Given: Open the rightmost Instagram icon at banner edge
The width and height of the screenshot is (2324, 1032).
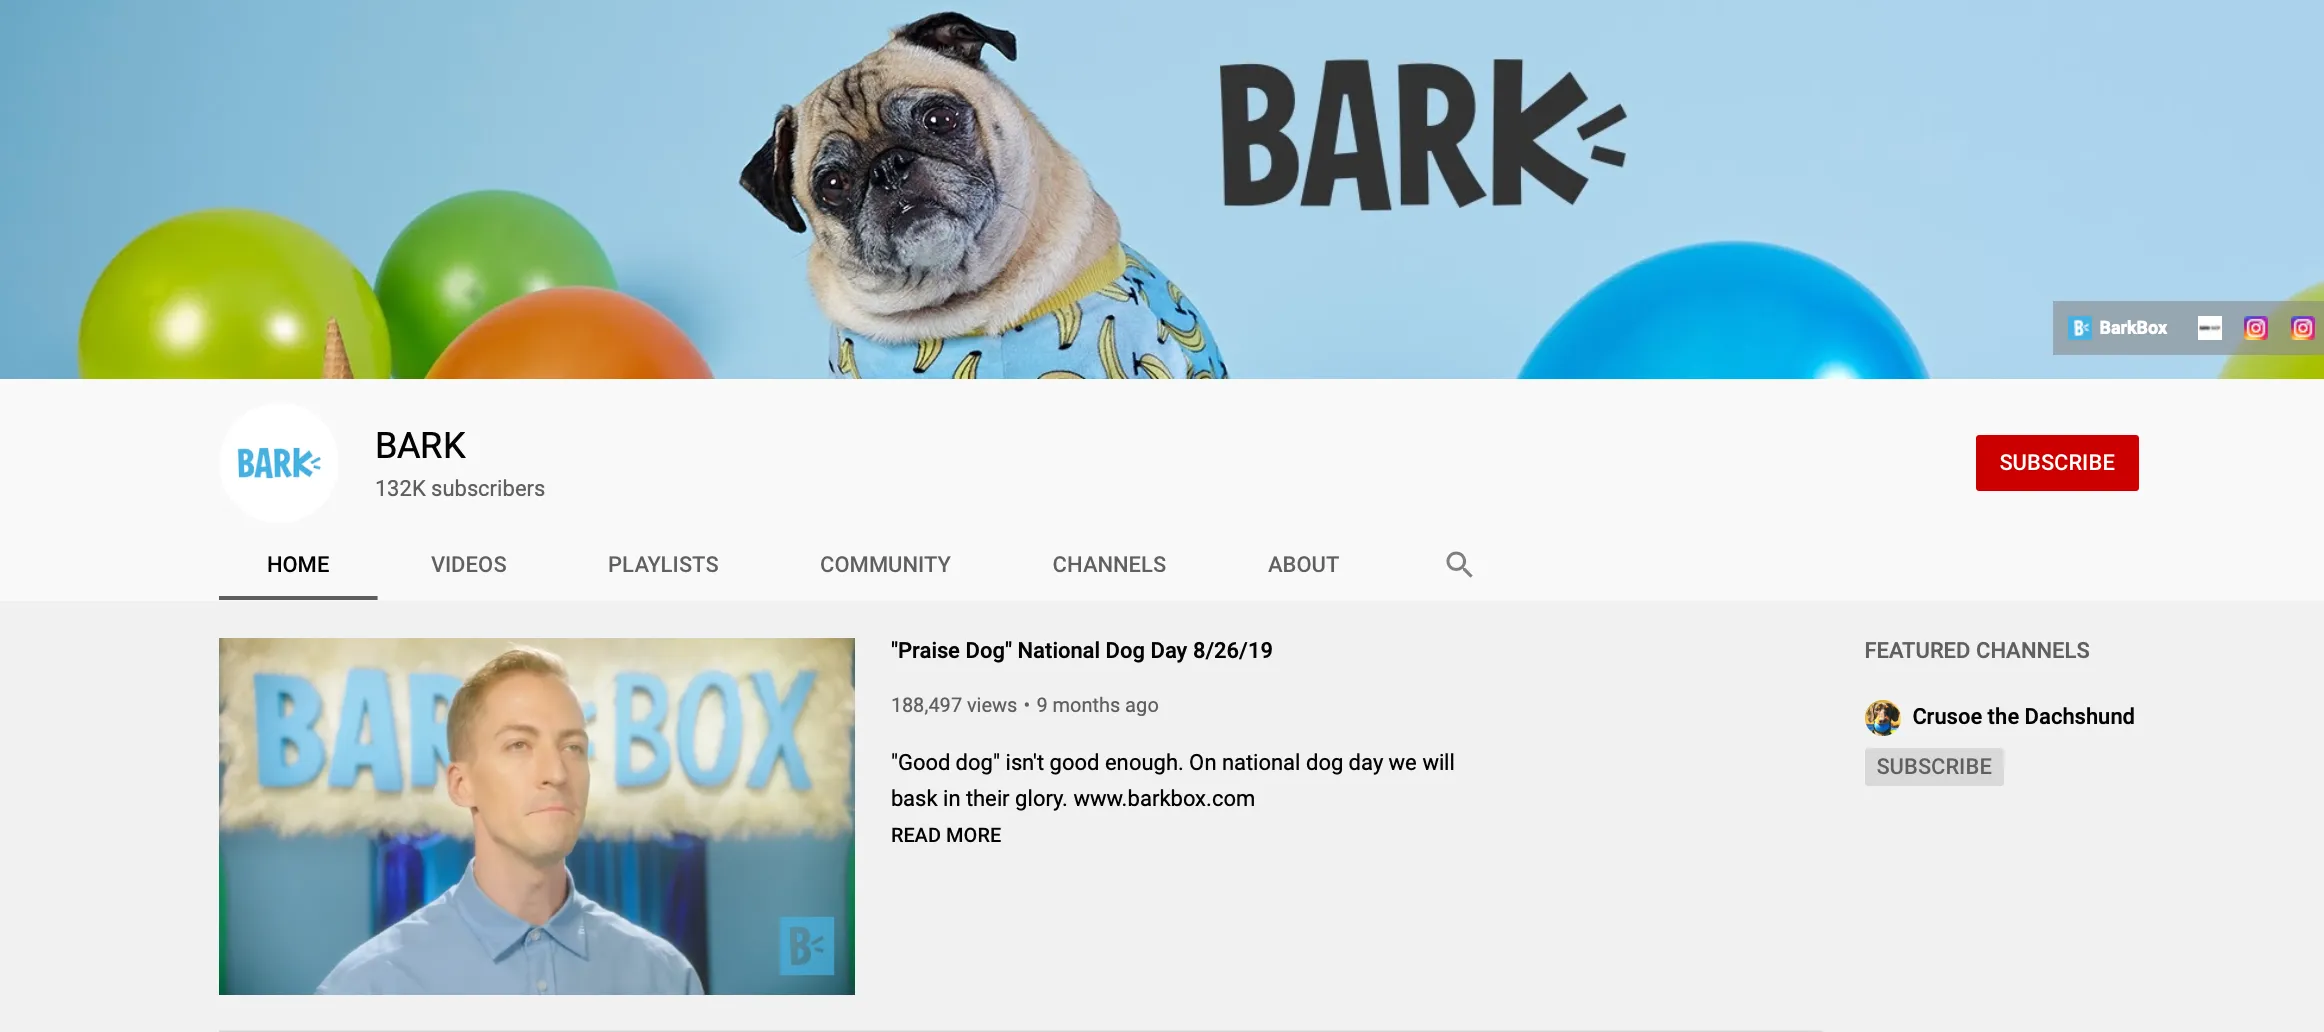Looking at the screenshot, I should pos(2302,328).
